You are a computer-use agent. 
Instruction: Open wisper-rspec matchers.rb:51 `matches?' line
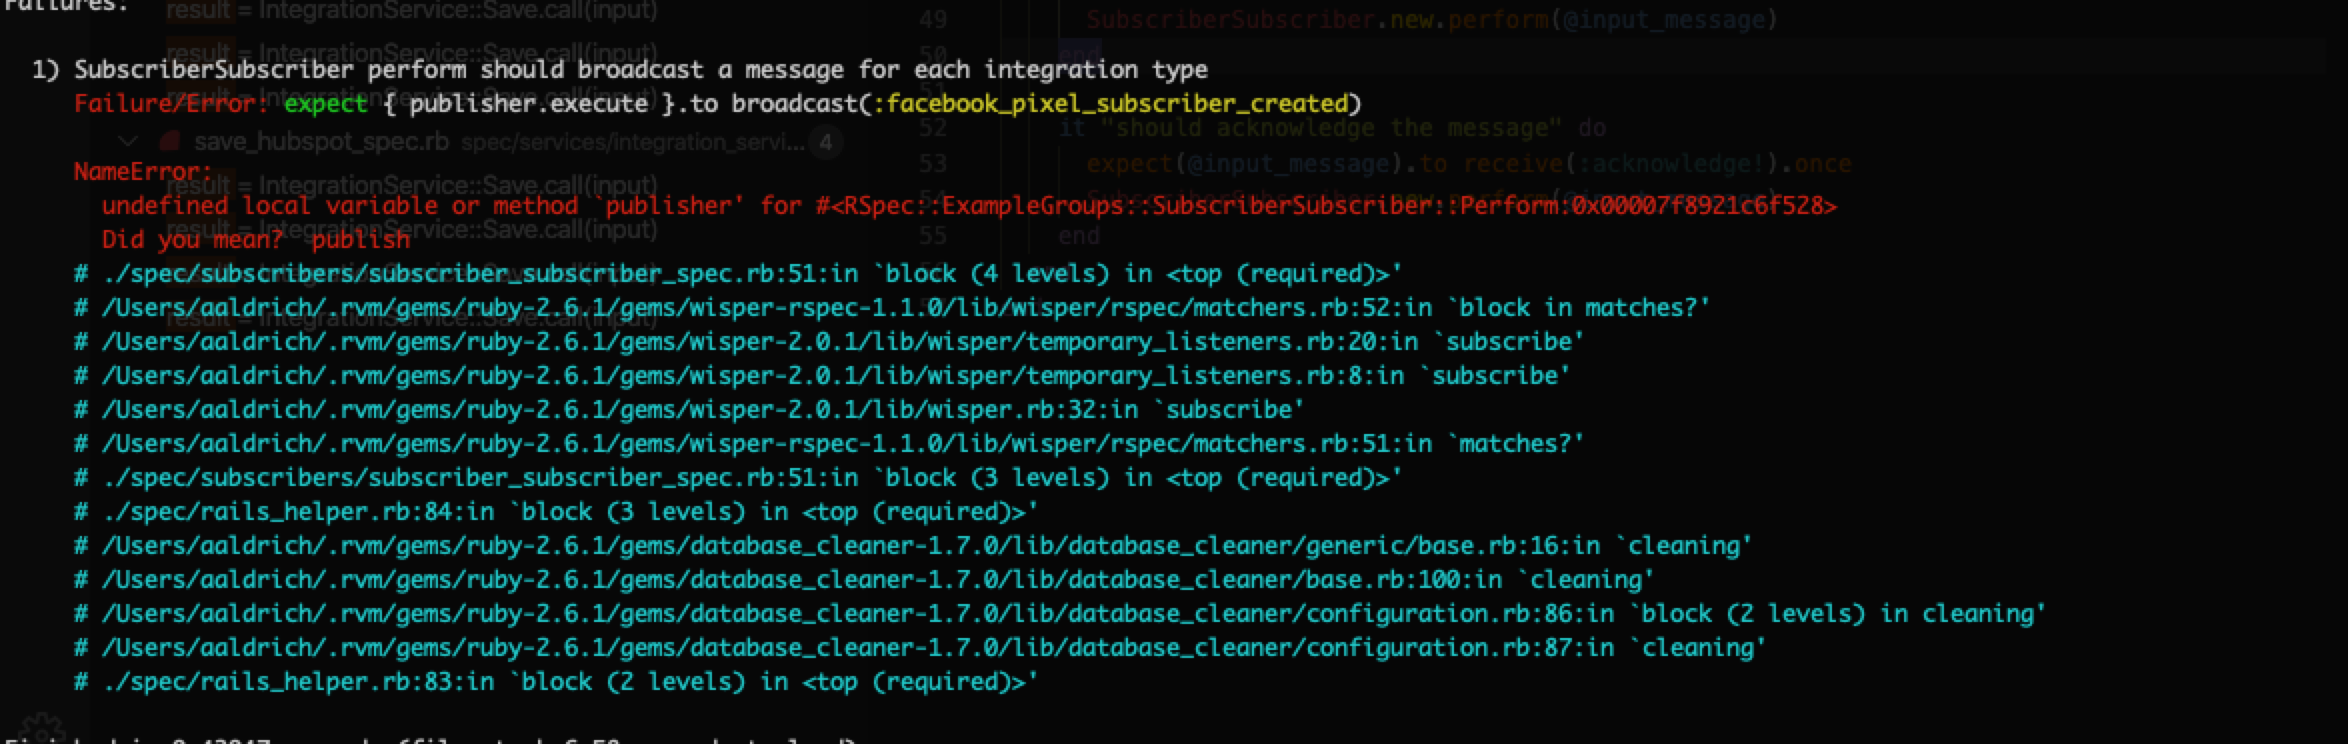point(829,444)
